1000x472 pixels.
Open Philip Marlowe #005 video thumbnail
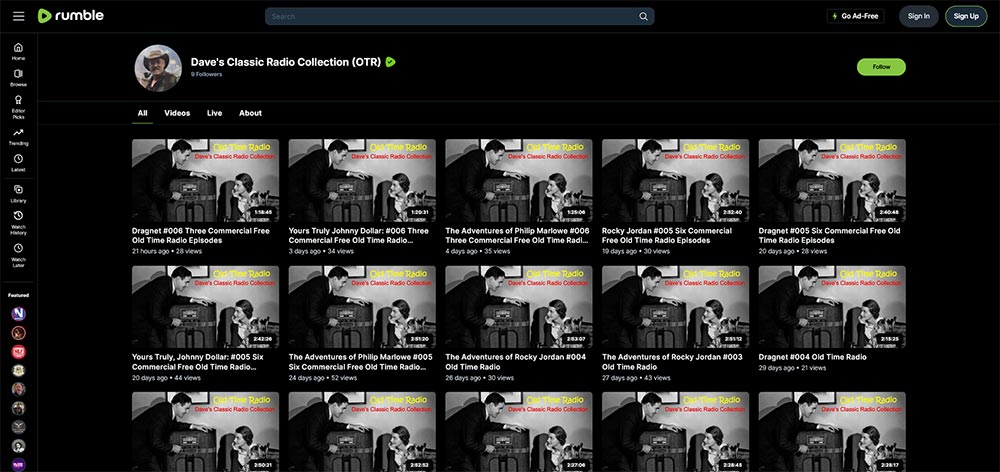point(362,307)
